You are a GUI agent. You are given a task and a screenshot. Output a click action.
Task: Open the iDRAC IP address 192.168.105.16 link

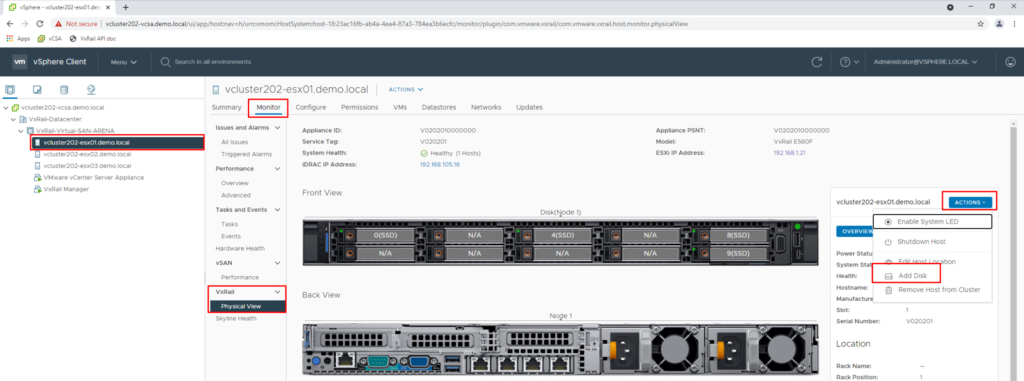pyautogui.click(x=440, y=165)
